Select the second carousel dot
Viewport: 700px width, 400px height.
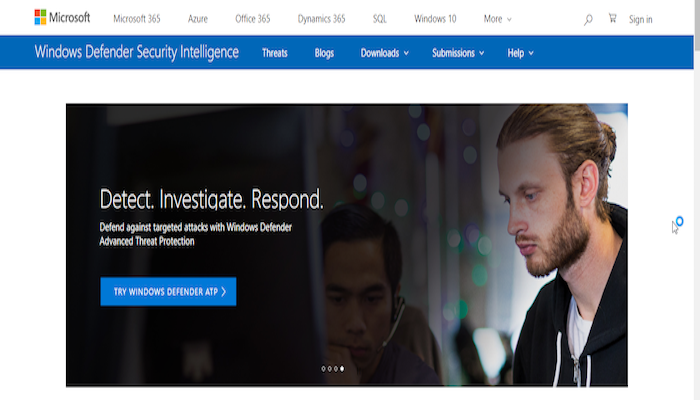tap(329, 369)
